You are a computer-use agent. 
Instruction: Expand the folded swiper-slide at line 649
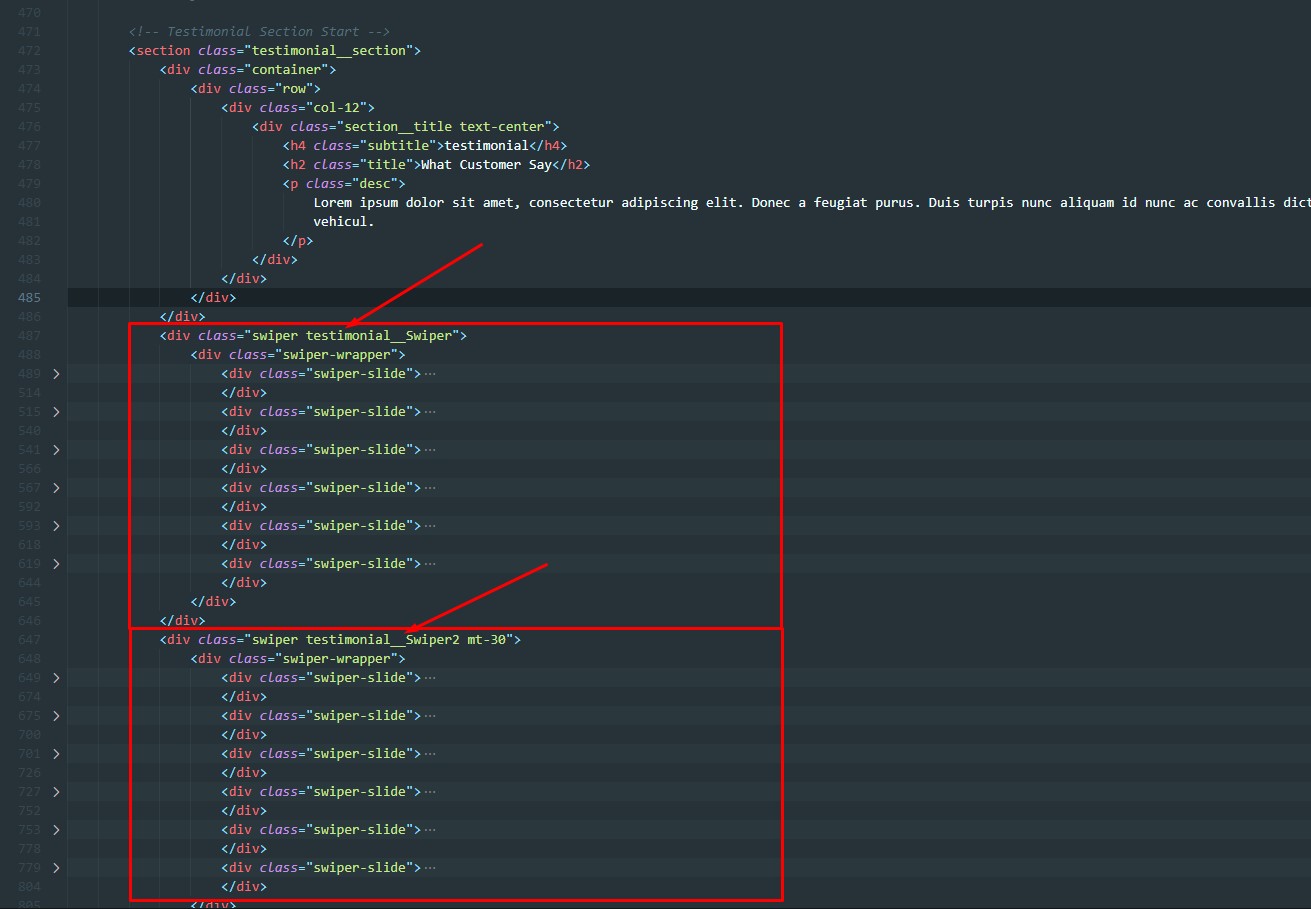click(56, 678)
